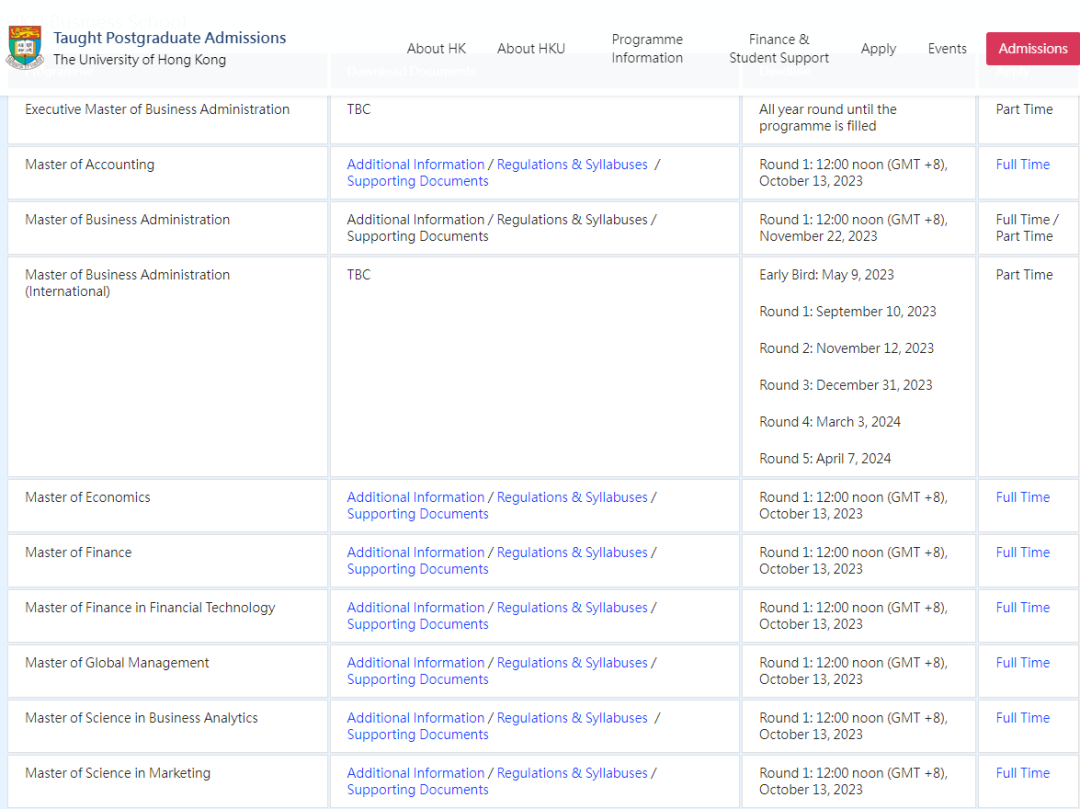Open Regulations & Syllabuses for Master of Accounting
The width and height of the screenshot is (1080, 809).
point(572,165)
